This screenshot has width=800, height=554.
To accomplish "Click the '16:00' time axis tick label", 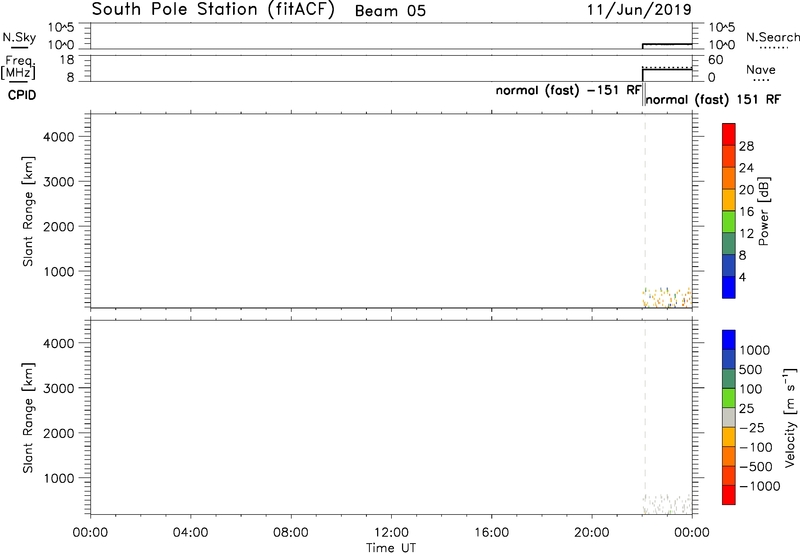I will [x=491, y=533].
